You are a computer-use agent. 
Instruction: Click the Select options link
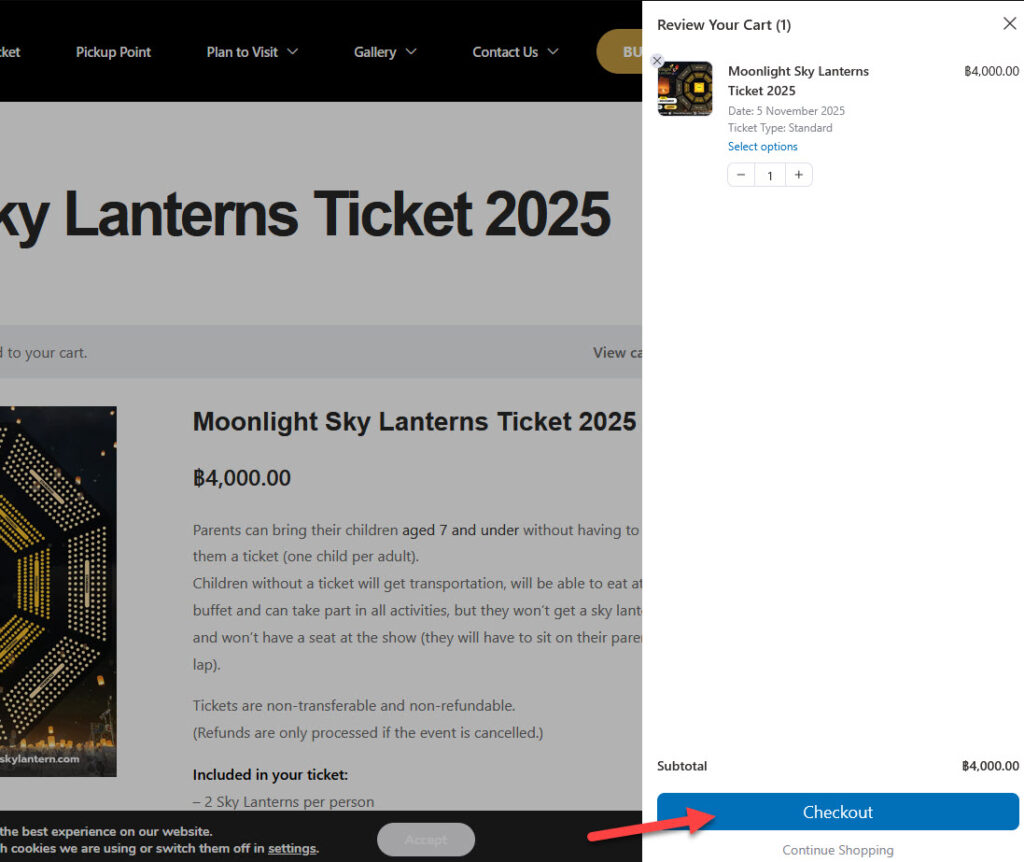[x=762, y=147]
